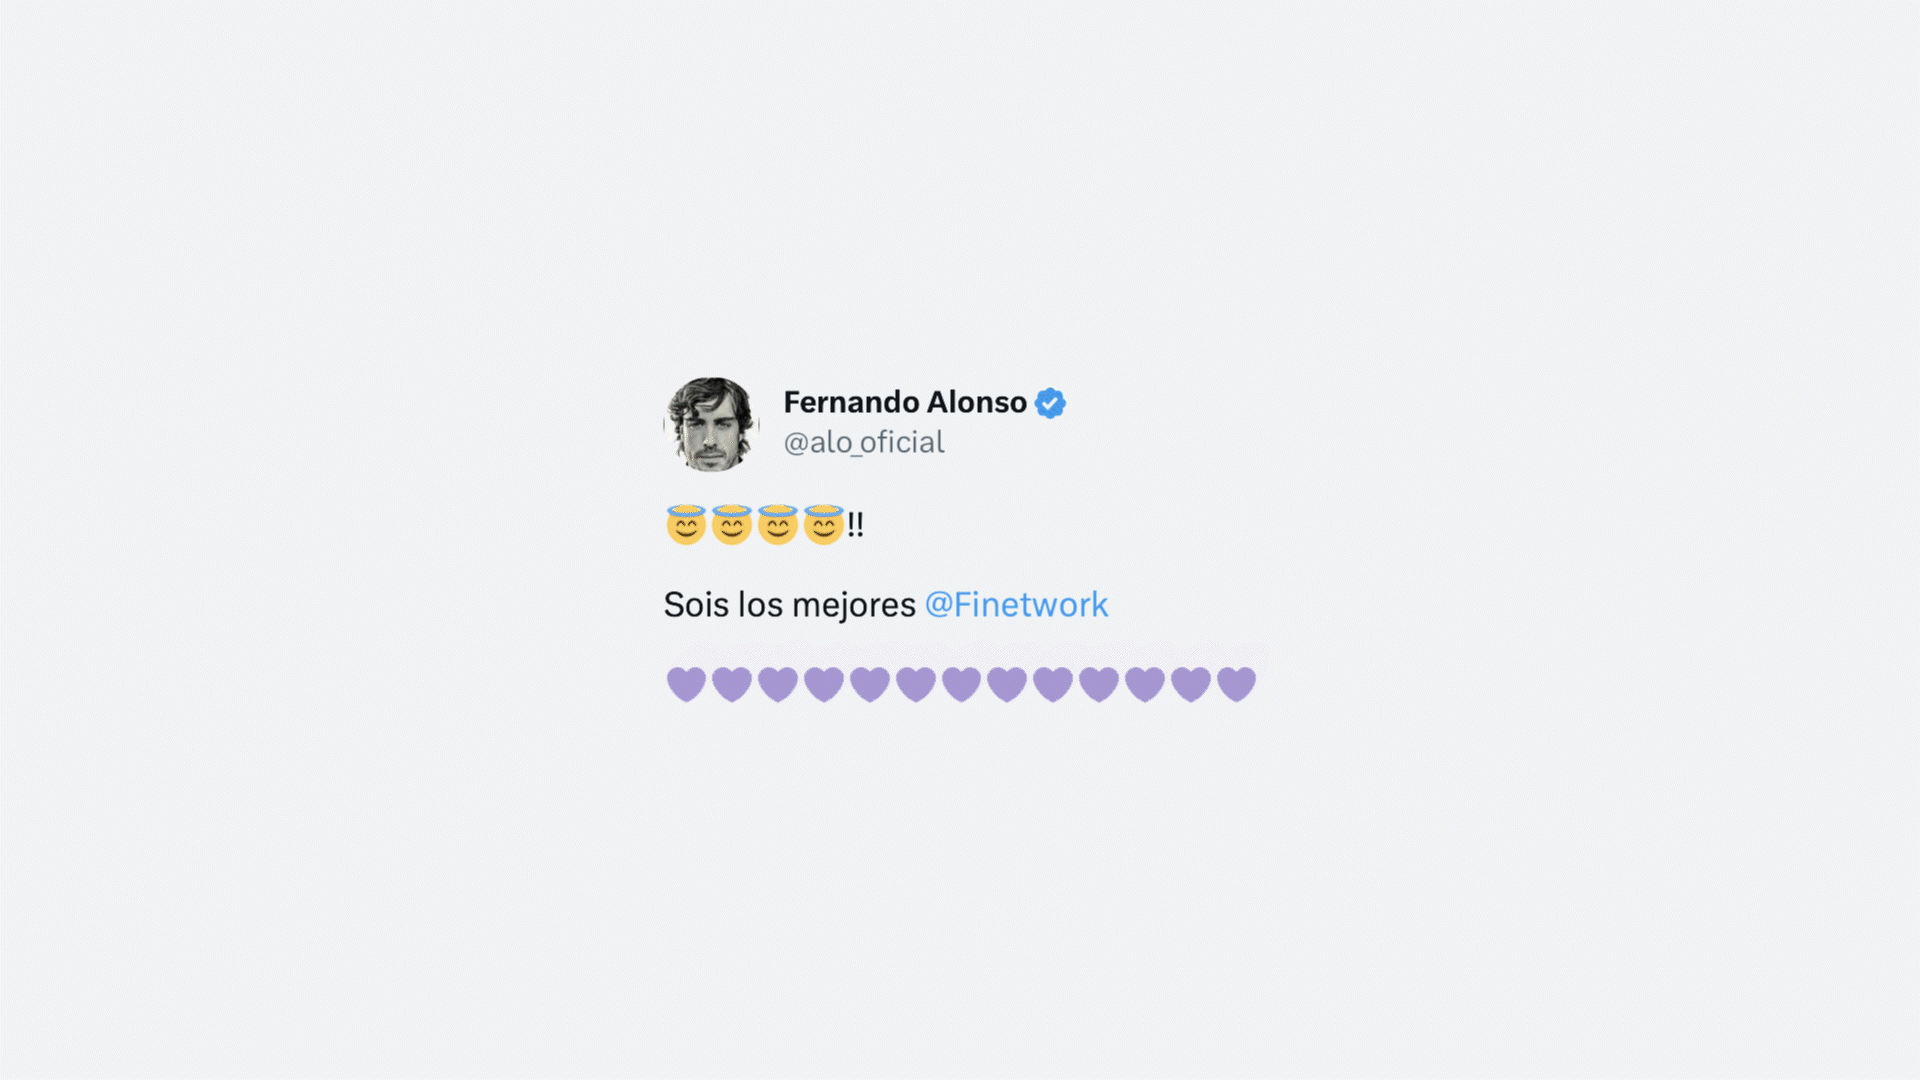The height and width of the screenshot is (1080, 1920).
Task: Select the first halo smiley emoji
Action: pos(686,524)
